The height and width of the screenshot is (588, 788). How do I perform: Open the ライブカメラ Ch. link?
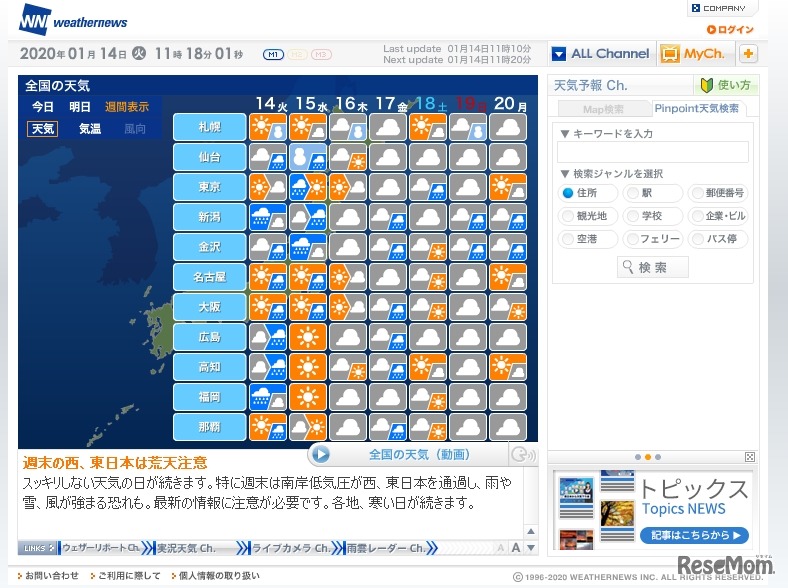[290, 548]
